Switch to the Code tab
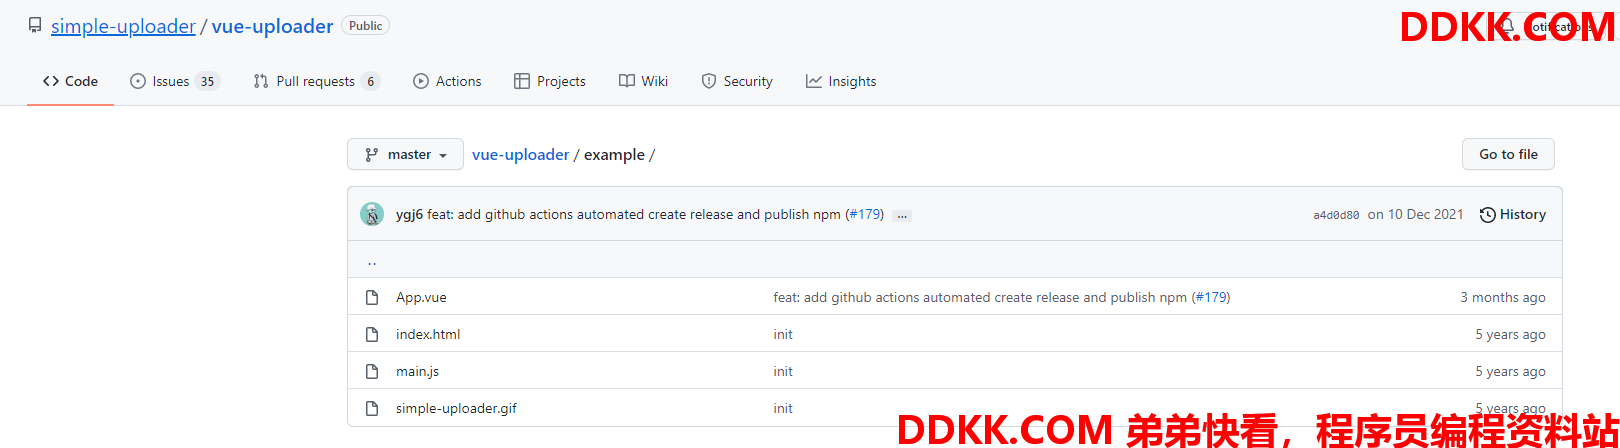This screenshot has height=448, width=1620. [70, 81]
